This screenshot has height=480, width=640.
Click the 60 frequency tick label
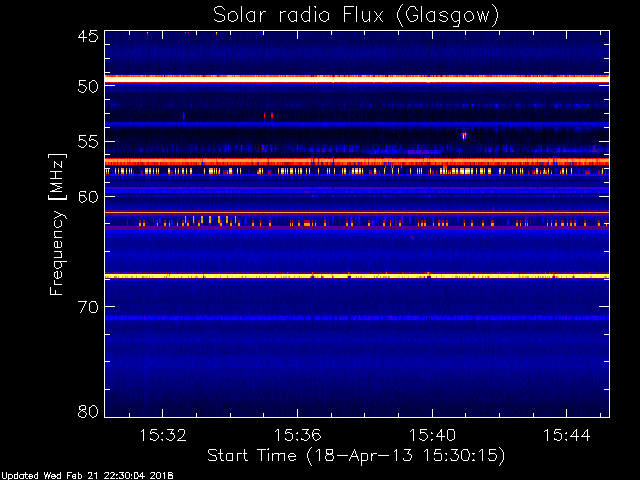[88, 196]
